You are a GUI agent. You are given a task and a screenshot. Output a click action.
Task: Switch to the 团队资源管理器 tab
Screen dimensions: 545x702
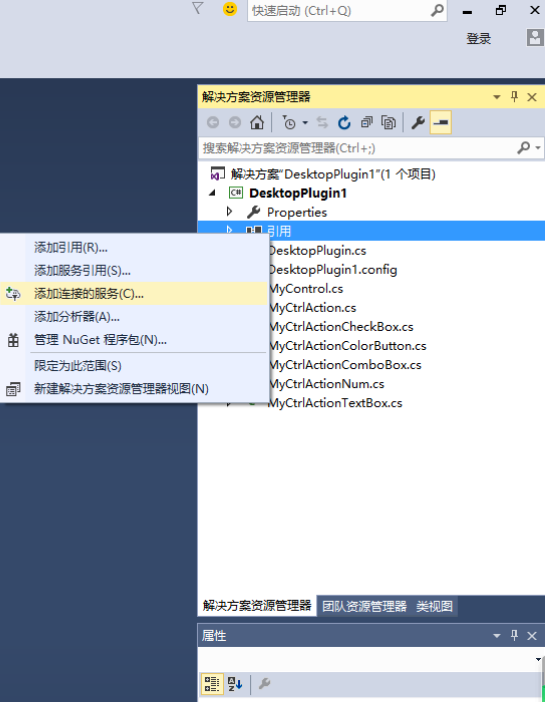pos(364,606)
